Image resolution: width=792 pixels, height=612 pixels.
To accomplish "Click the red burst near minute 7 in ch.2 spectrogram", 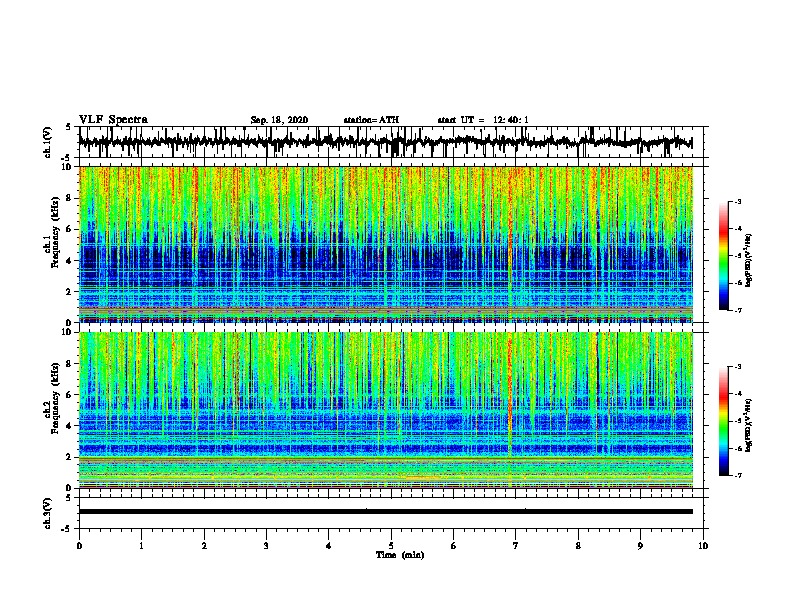I will (510, 389).
